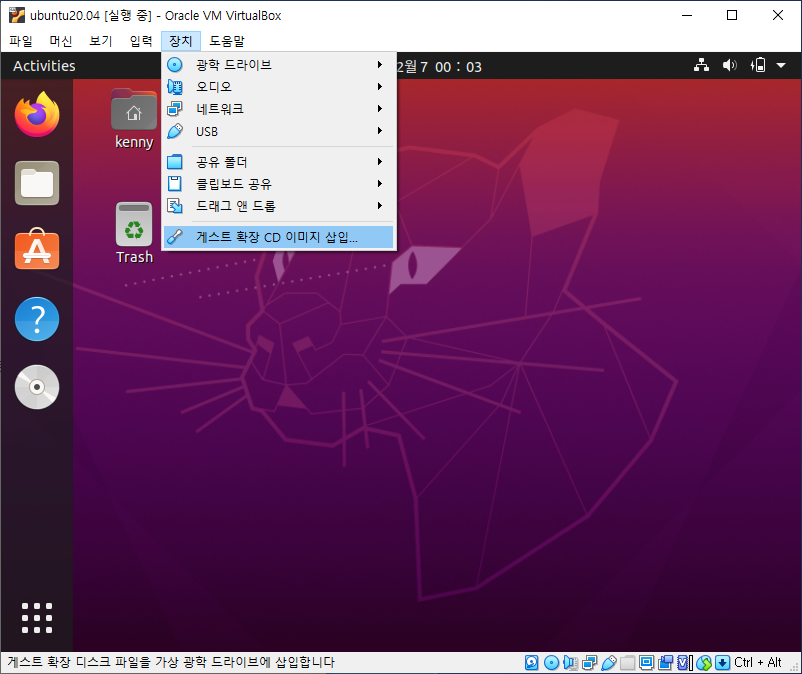This screenshot has height=674, width=802.
Task: Click the clock date in top bar
Action: coord(439,66)
